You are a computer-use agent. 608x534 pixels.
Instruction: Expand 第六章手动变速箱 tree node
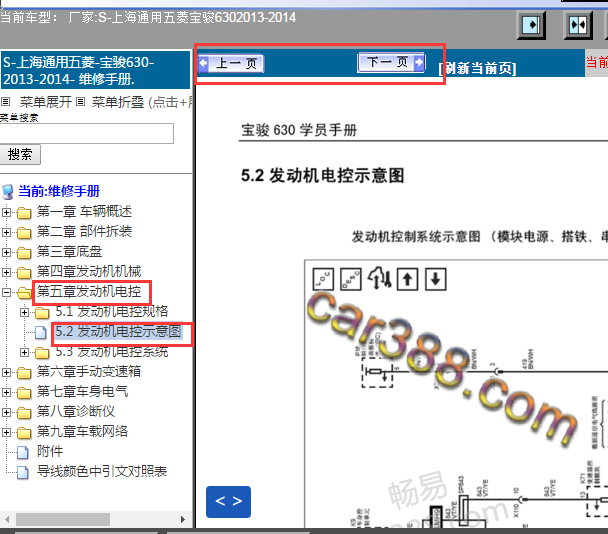click(6, 372)
